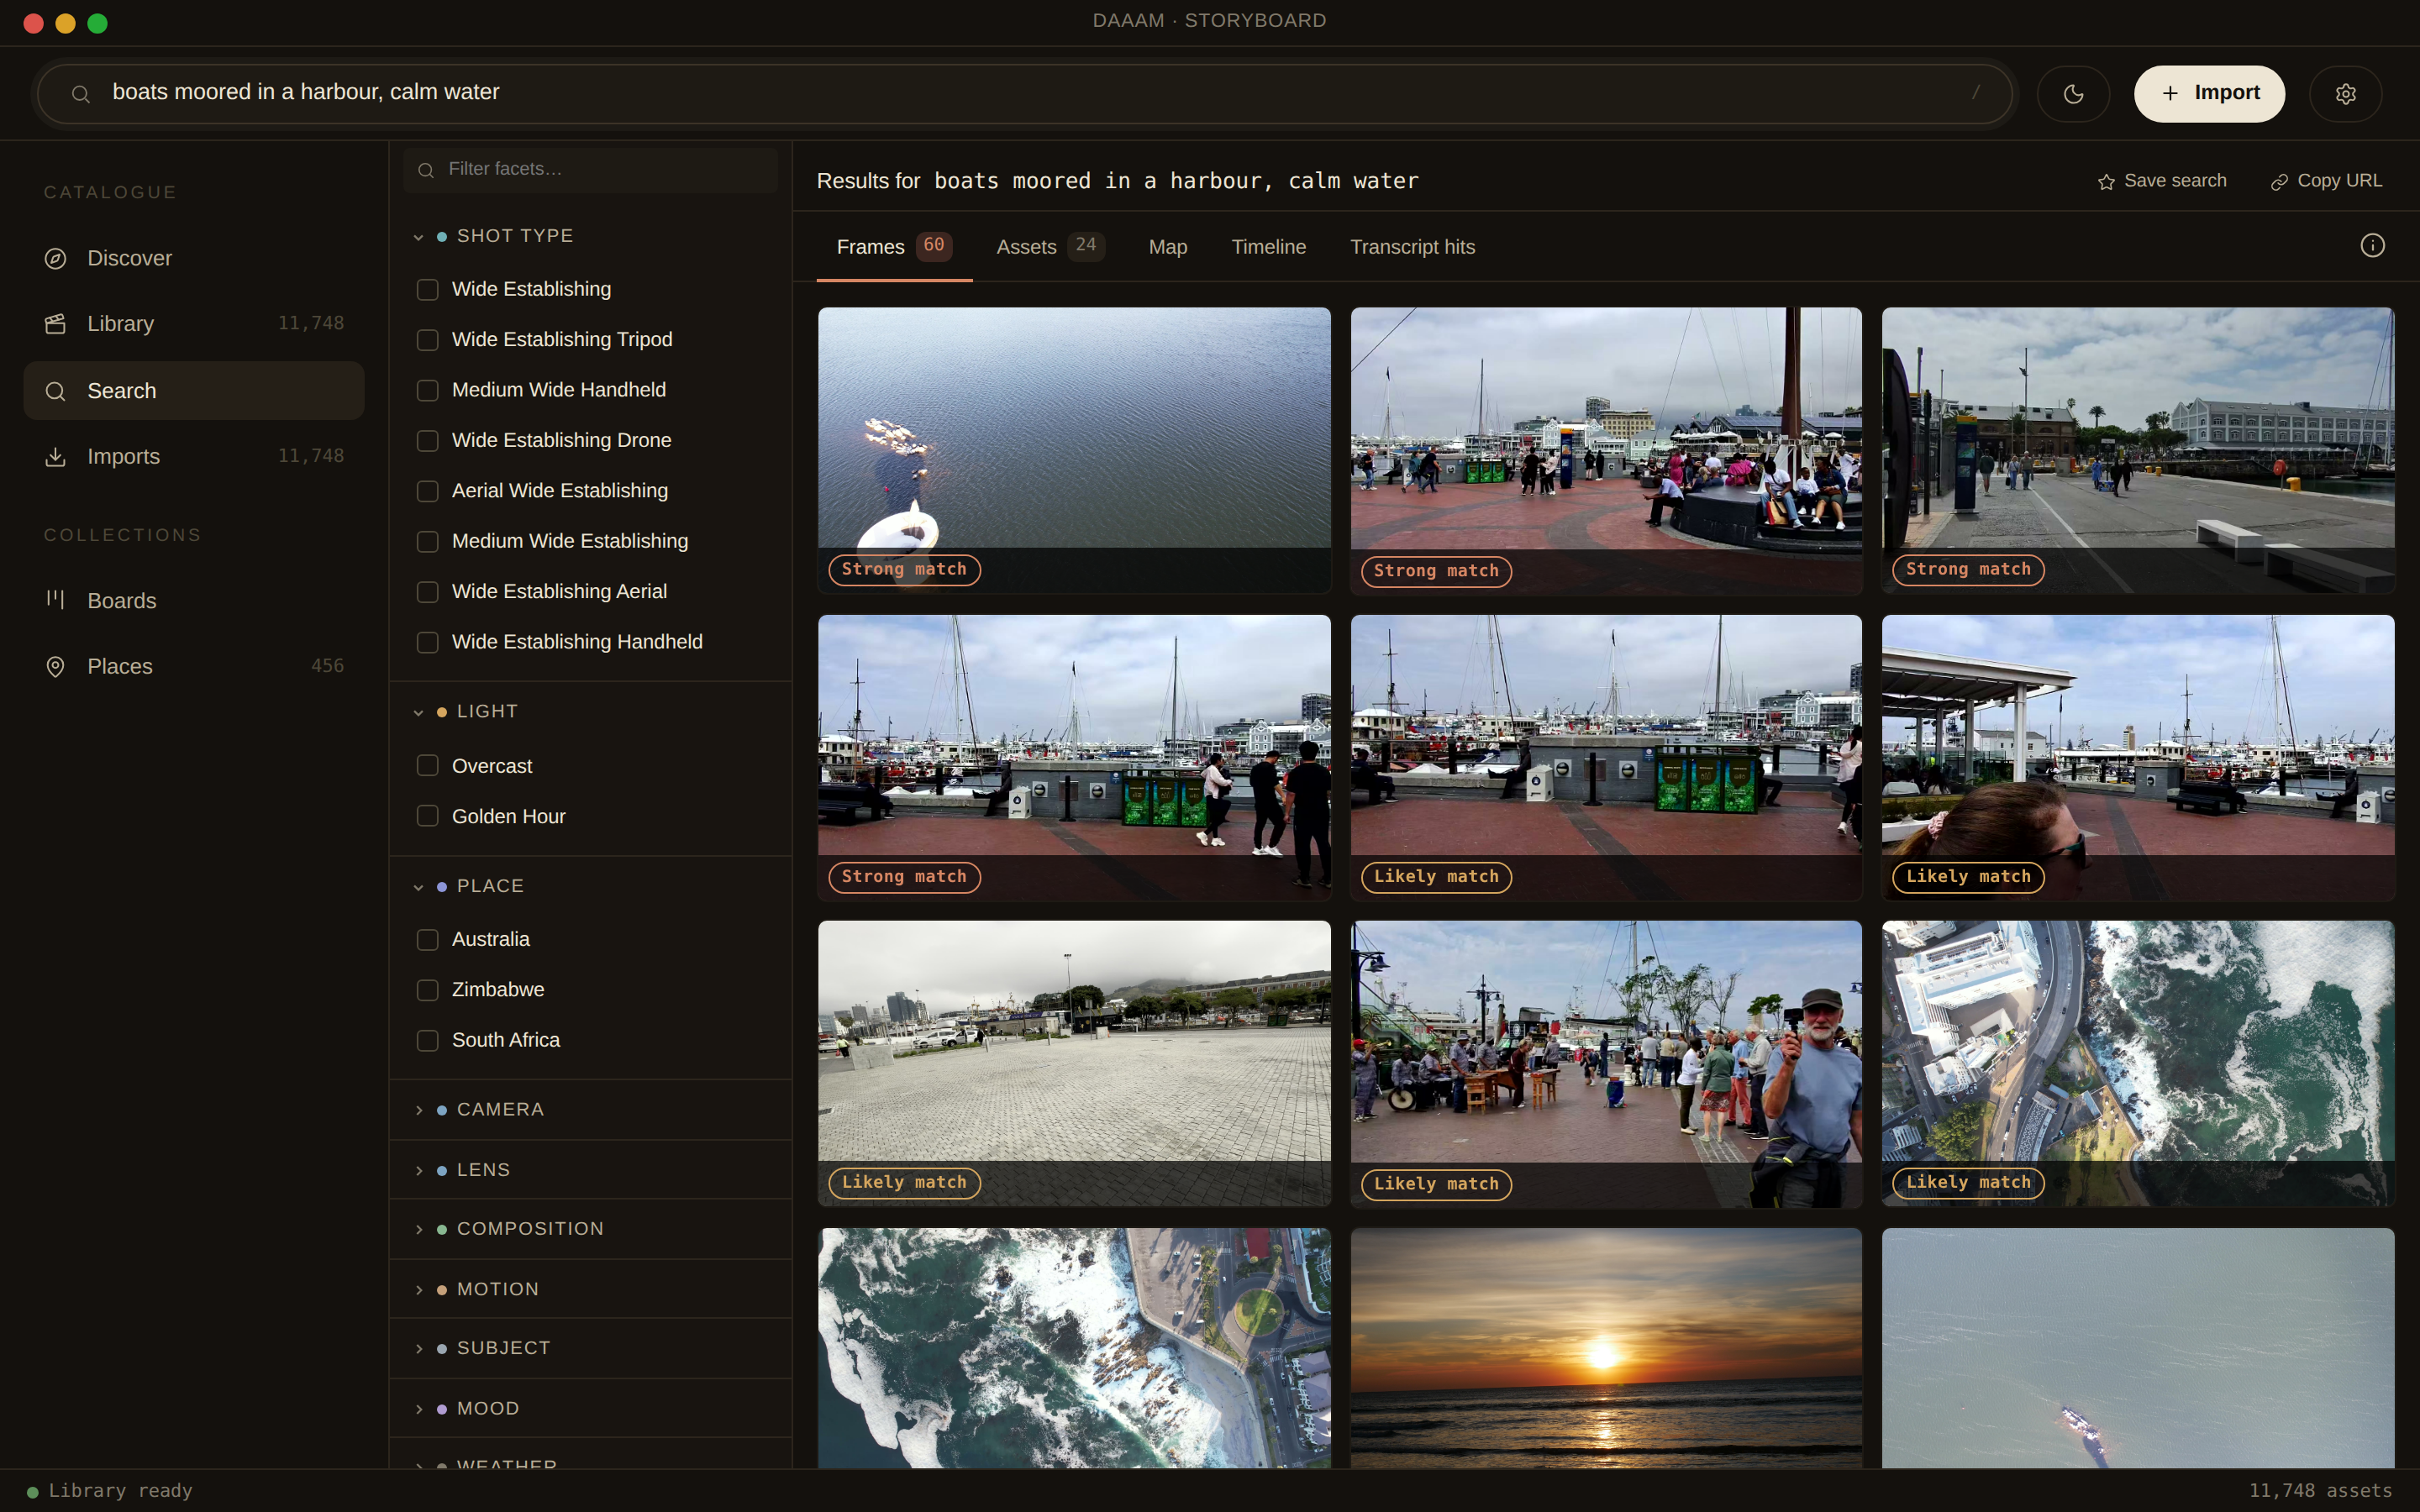Open Places pin icon

[x=56, y=667]
